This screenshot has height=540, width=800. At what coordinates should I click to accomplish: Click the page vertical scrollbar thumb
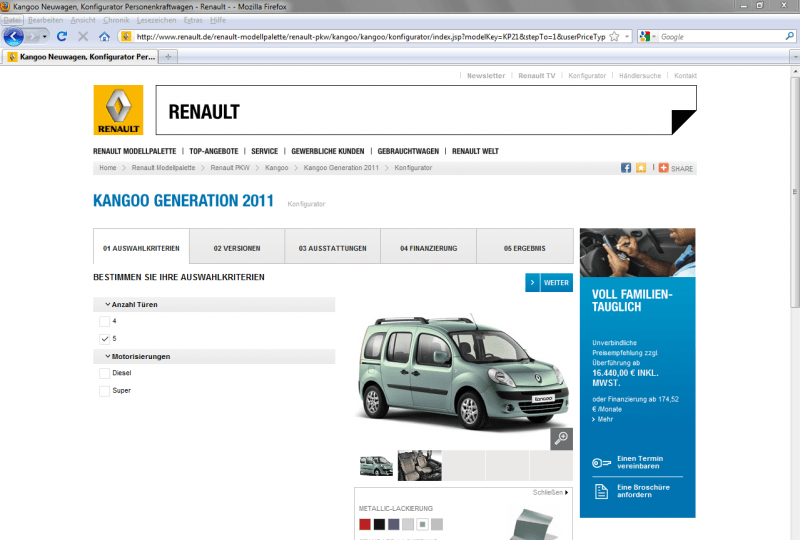coord(795,192)
